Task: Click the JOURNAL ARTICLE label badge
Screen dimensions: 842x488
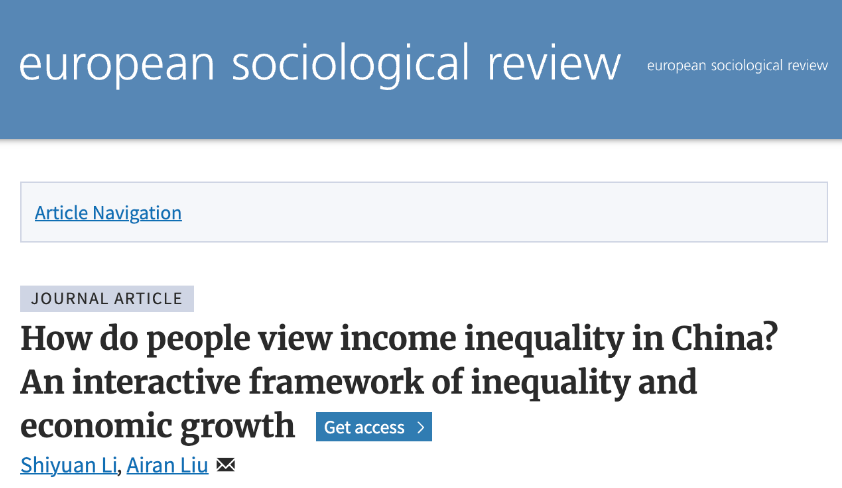Action: (107, 298)
